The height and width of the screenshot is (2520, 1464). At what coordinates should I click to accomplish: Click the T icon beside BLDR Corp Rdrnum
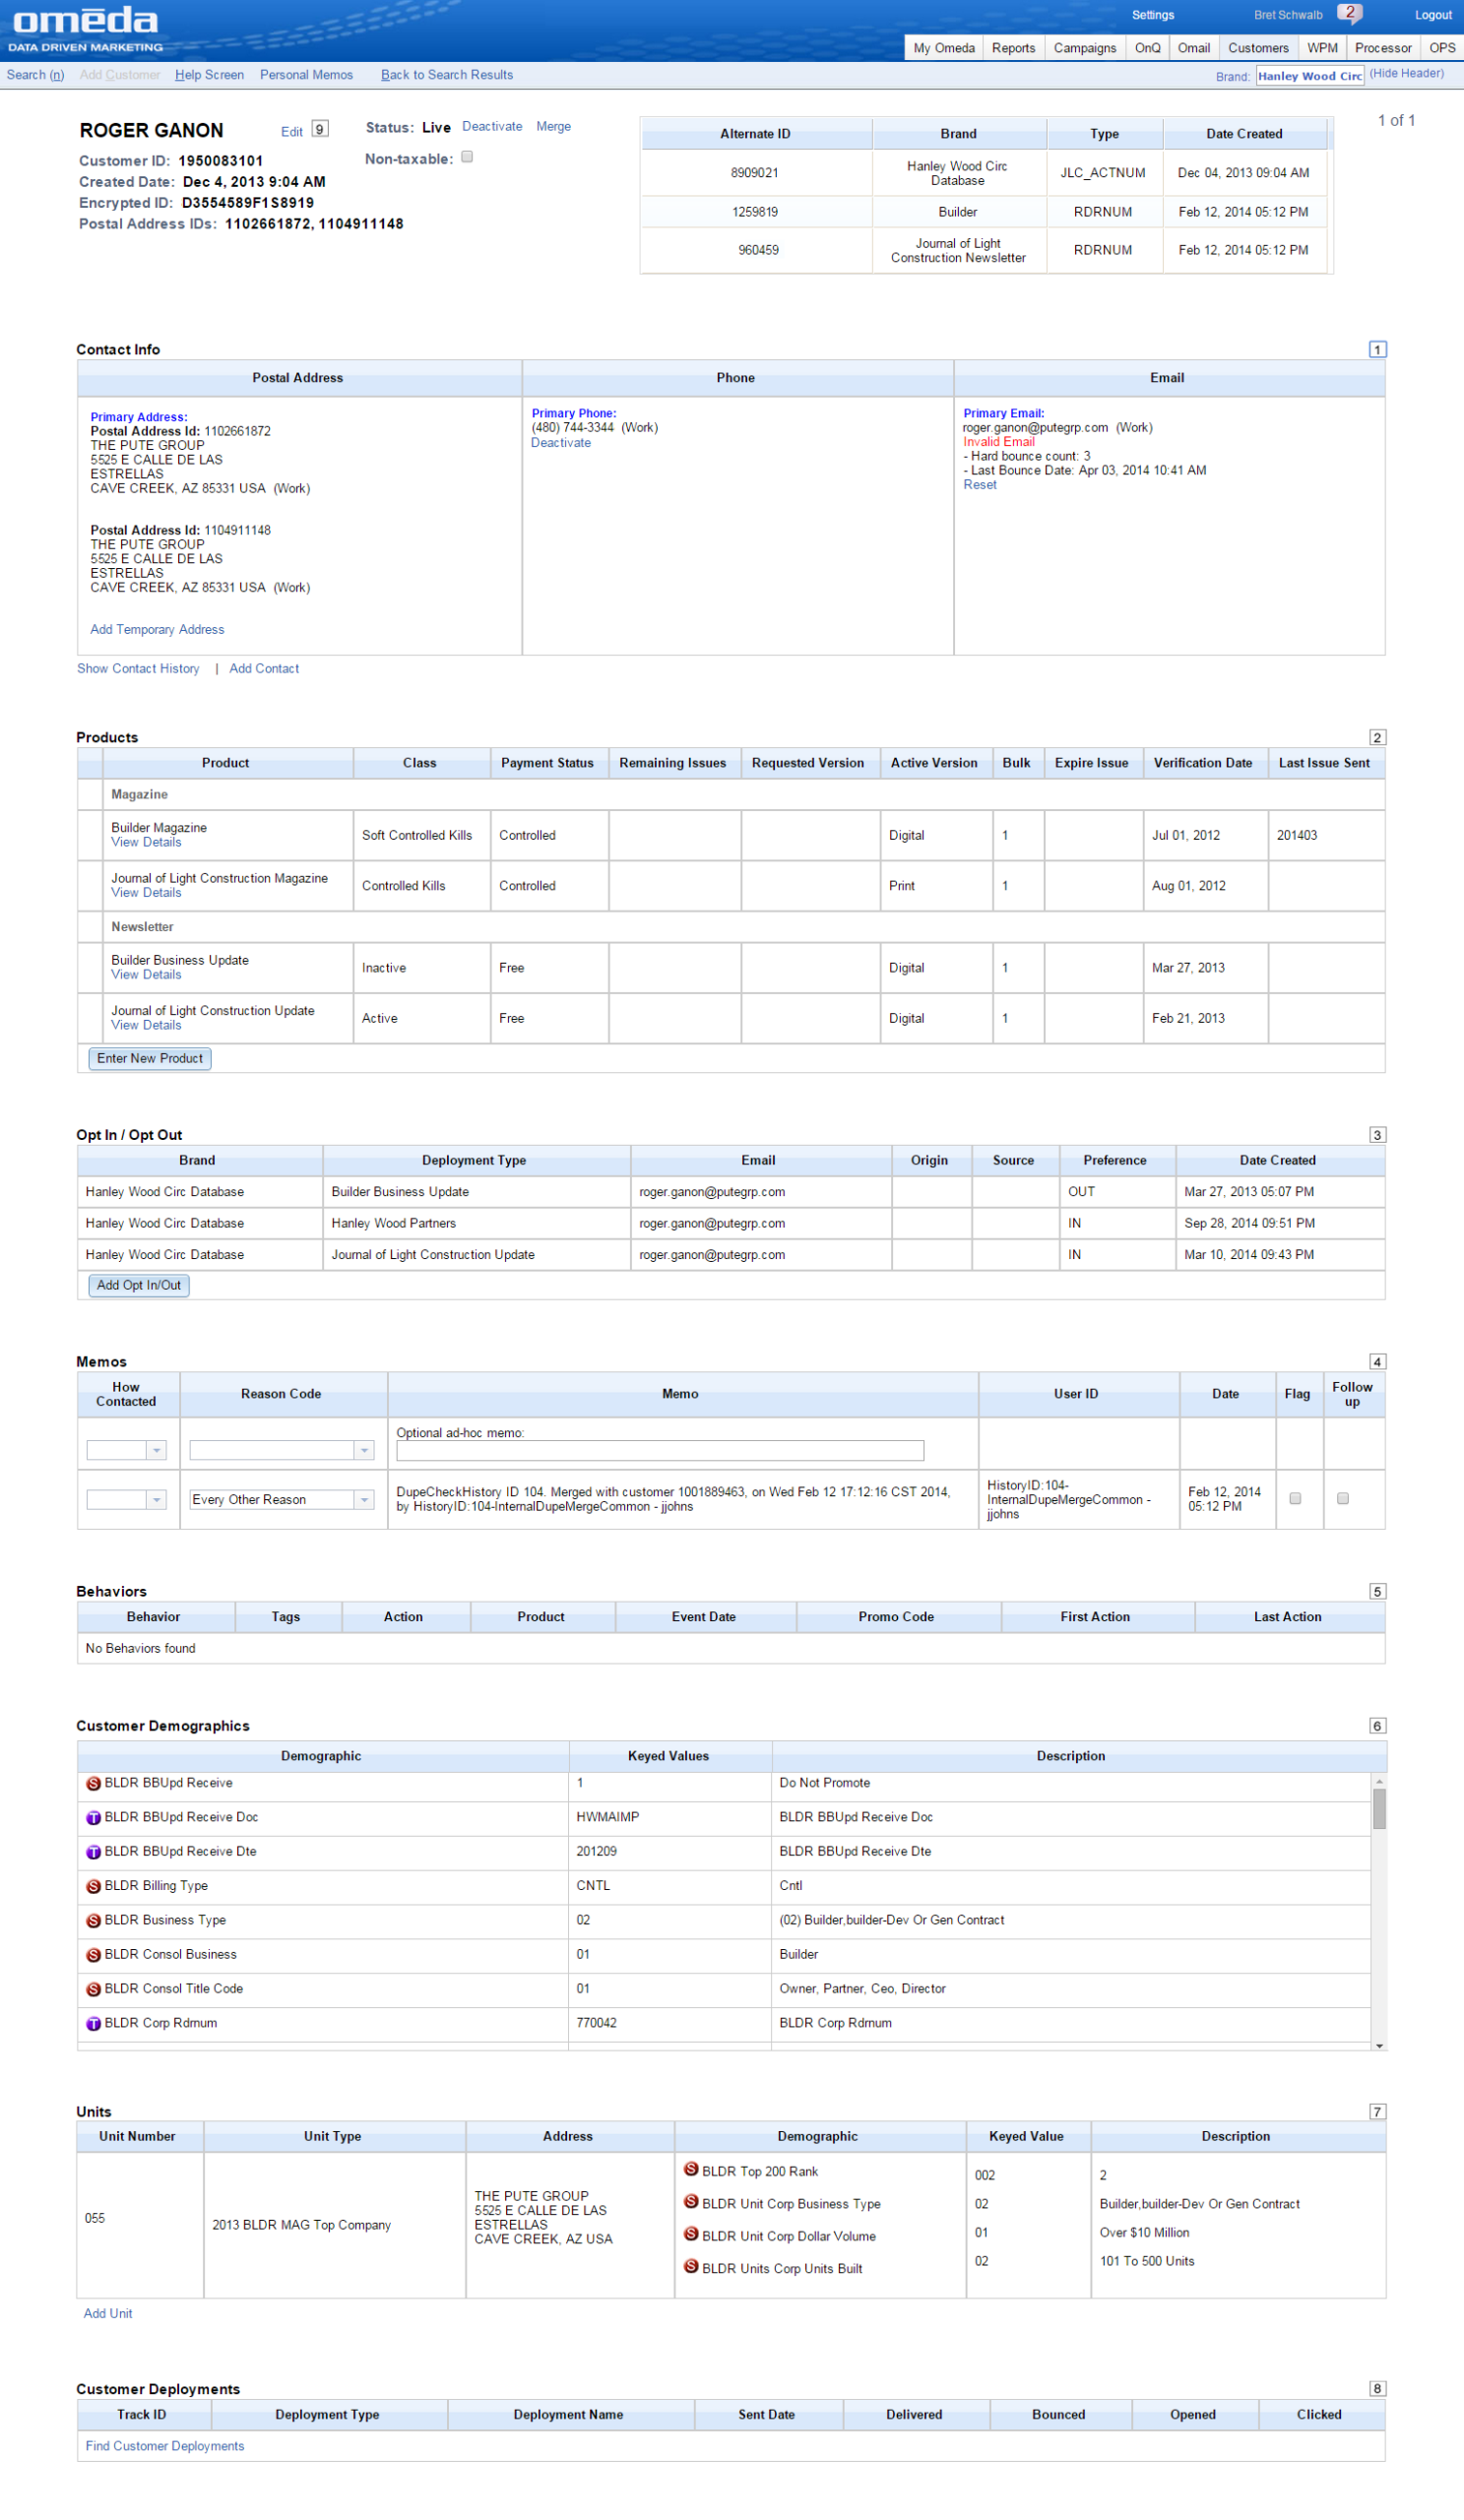pyautogui.click(x=93, y=2024)
